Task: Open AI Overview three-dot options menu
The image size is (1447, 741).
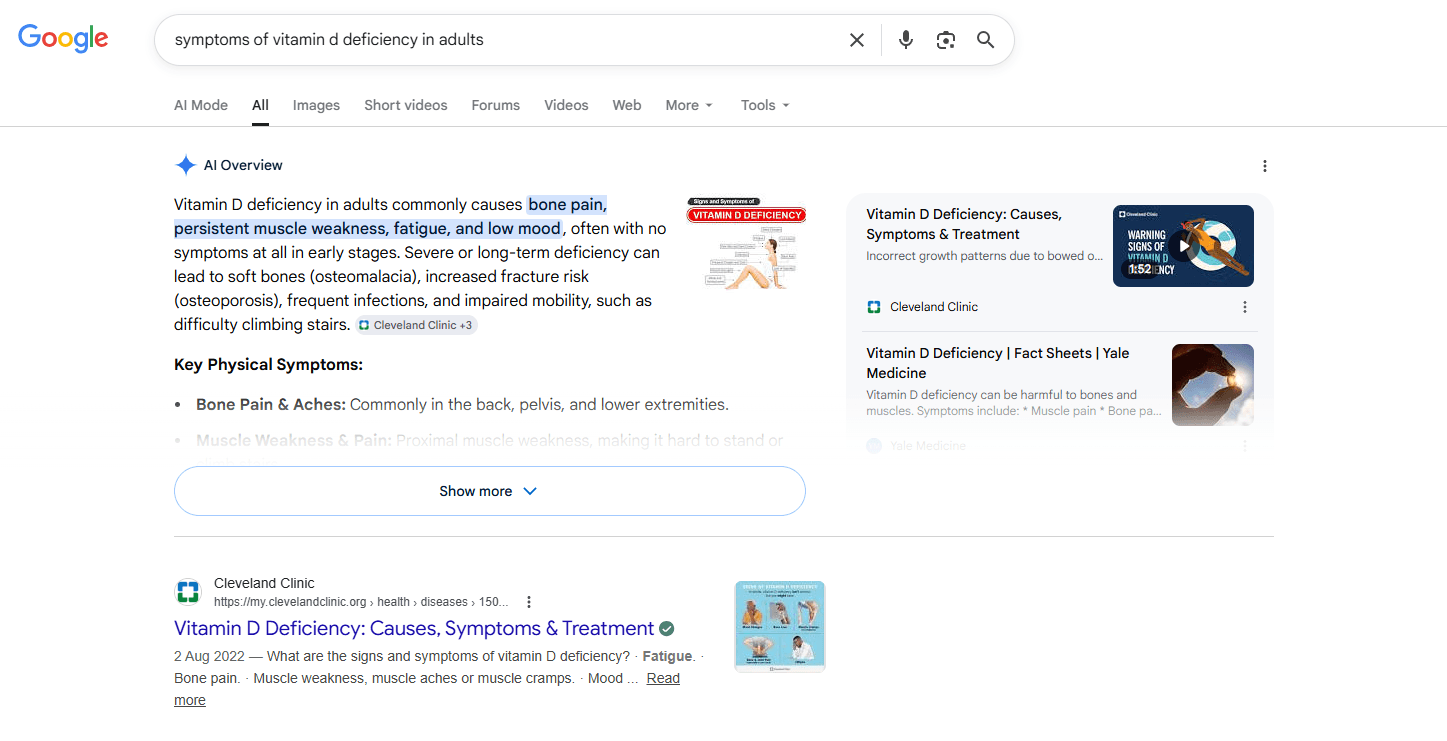Action: coord(1265,166)
